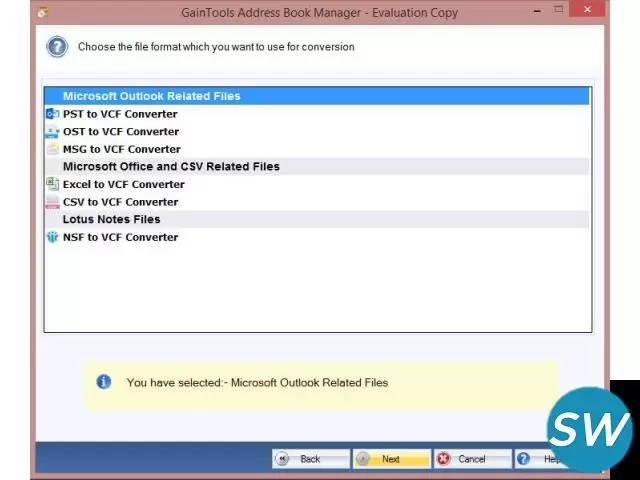The image size is (640, 480).
Task: Go back with the Back button
Action: click(x=310, y=459)
